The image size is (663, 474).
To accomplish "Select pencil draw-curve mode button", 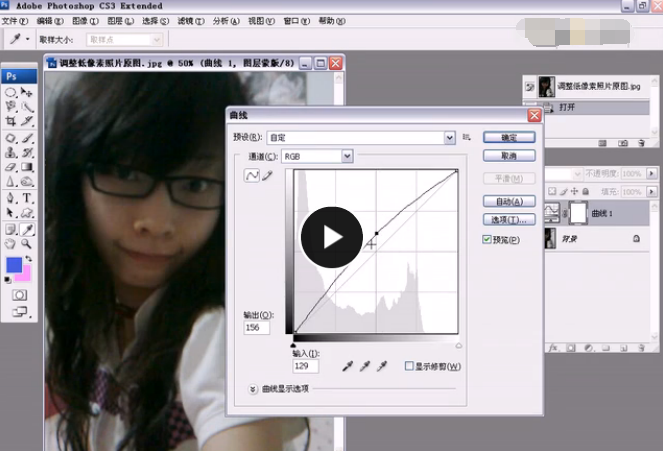I will pos(267,175).
